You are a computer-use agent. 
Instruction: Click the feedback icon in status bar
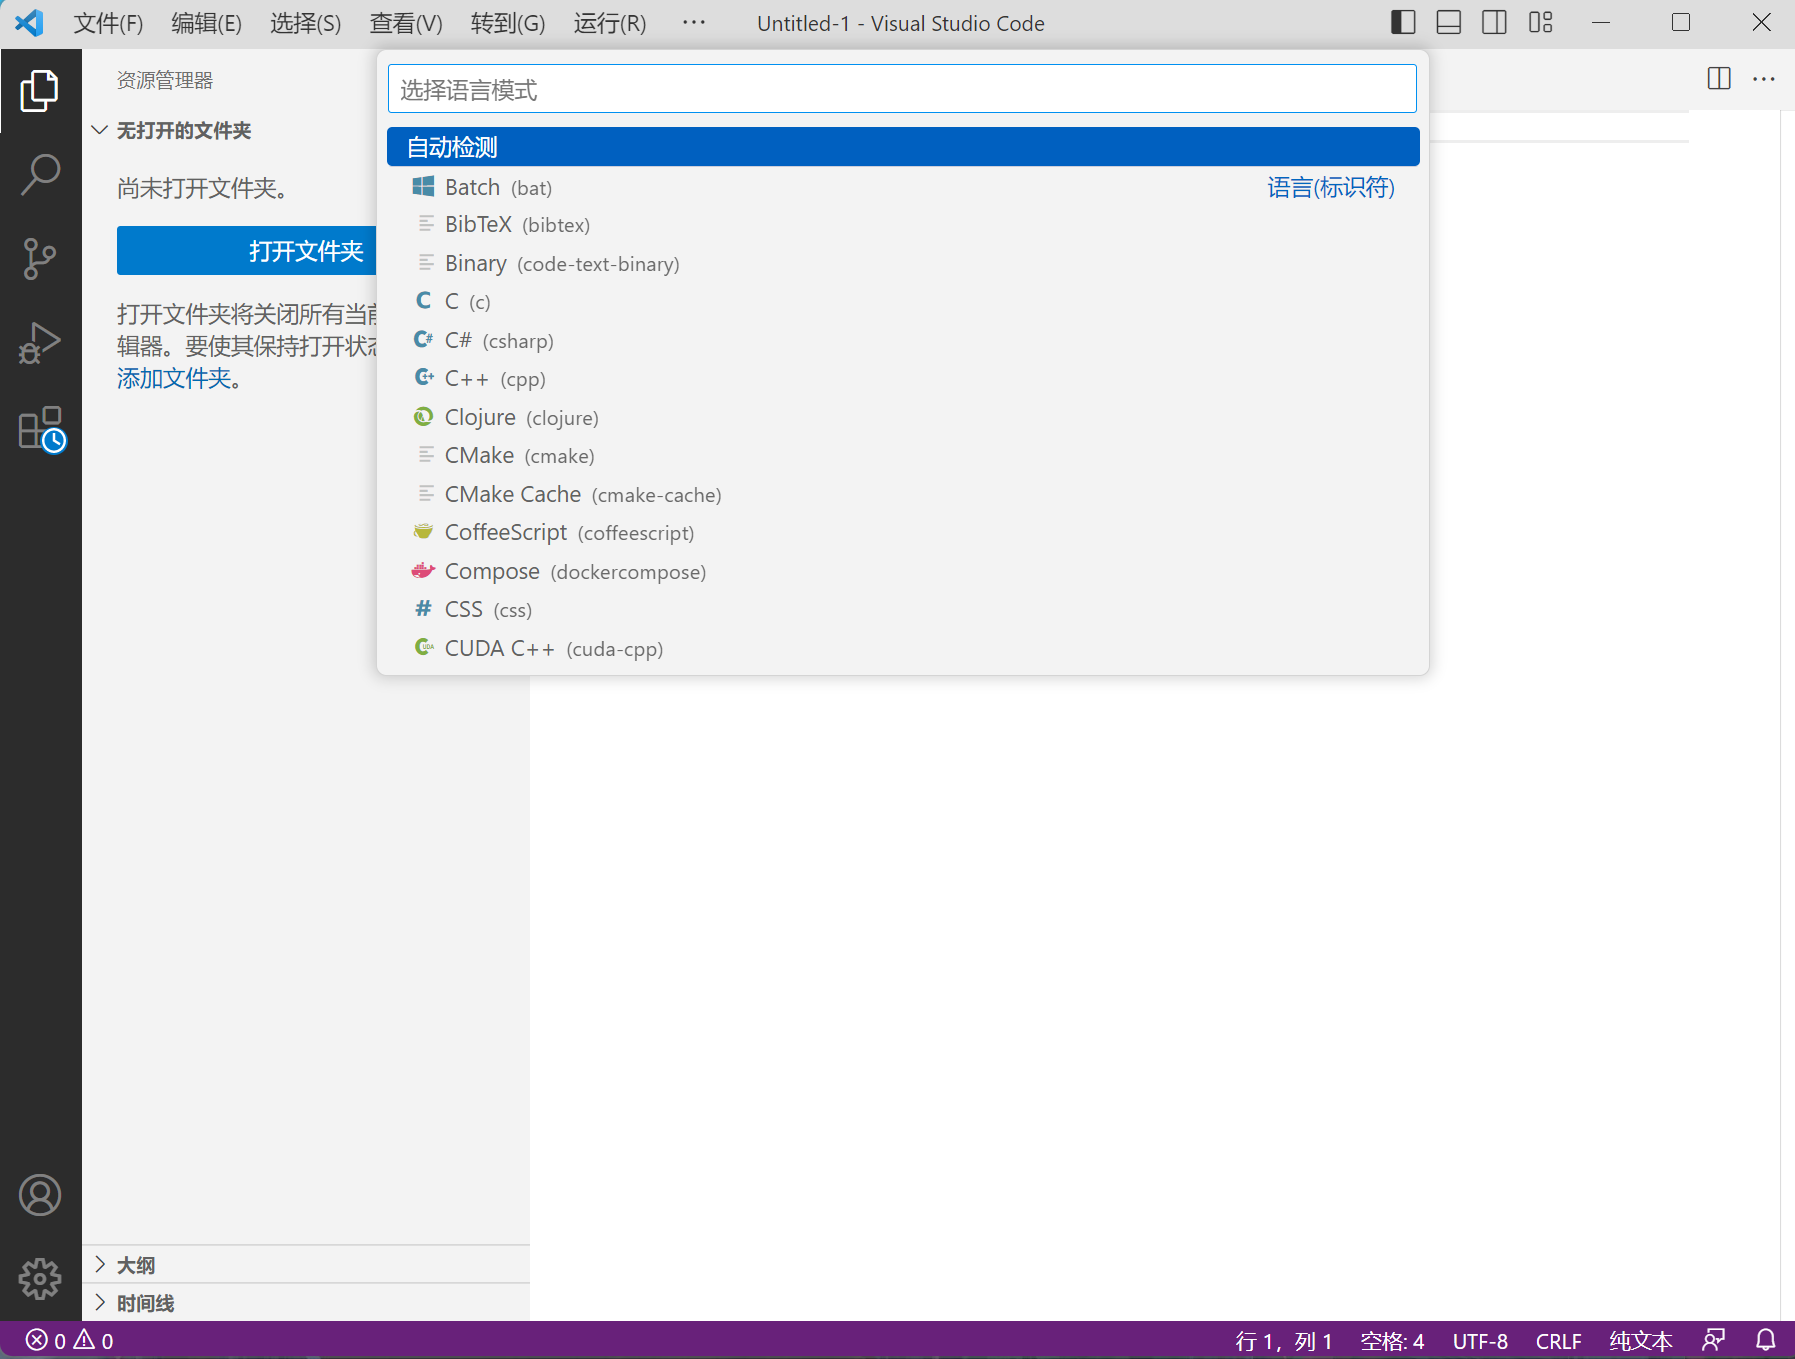pyautogui.click(x=1714, y=1340)
